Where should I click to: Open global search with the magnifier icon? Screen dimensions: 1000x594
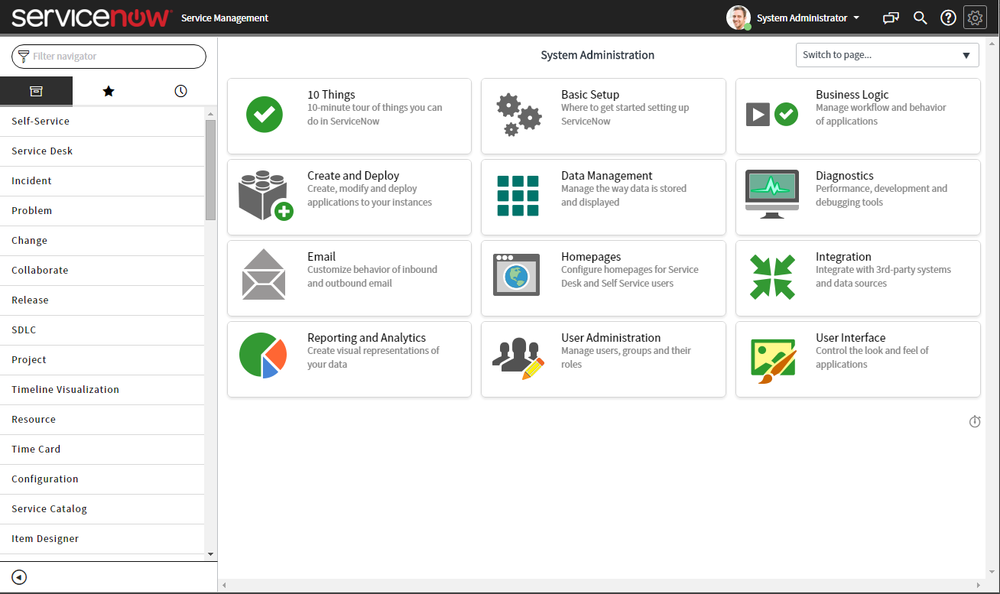point(920,17)
